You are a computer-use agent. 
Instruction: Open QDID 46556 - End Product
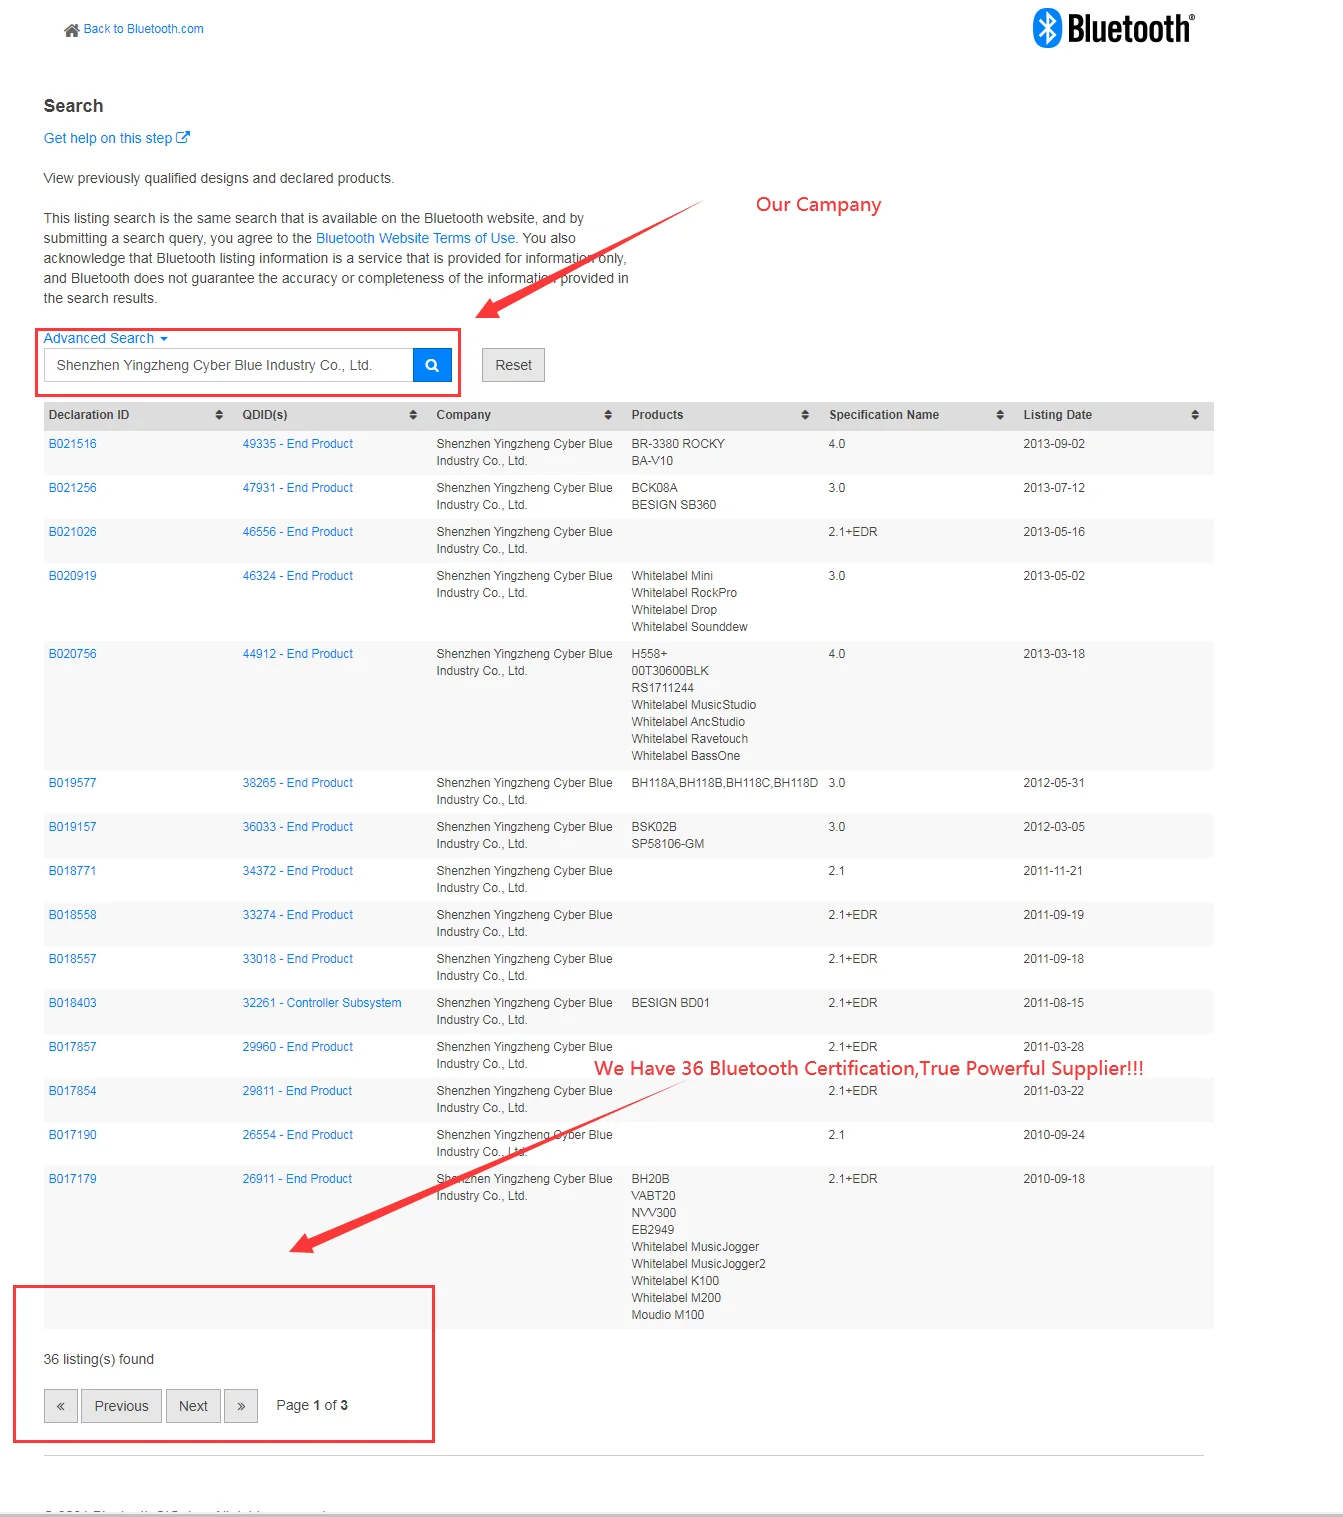point(298,532)
